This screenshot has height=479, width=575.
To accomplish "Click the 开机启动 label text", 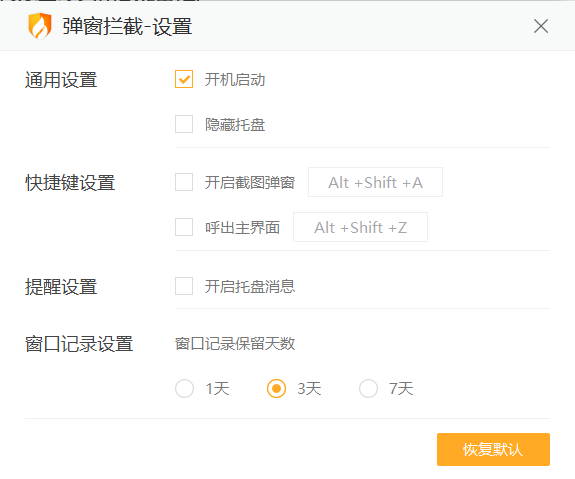I will tap(235, 80).
